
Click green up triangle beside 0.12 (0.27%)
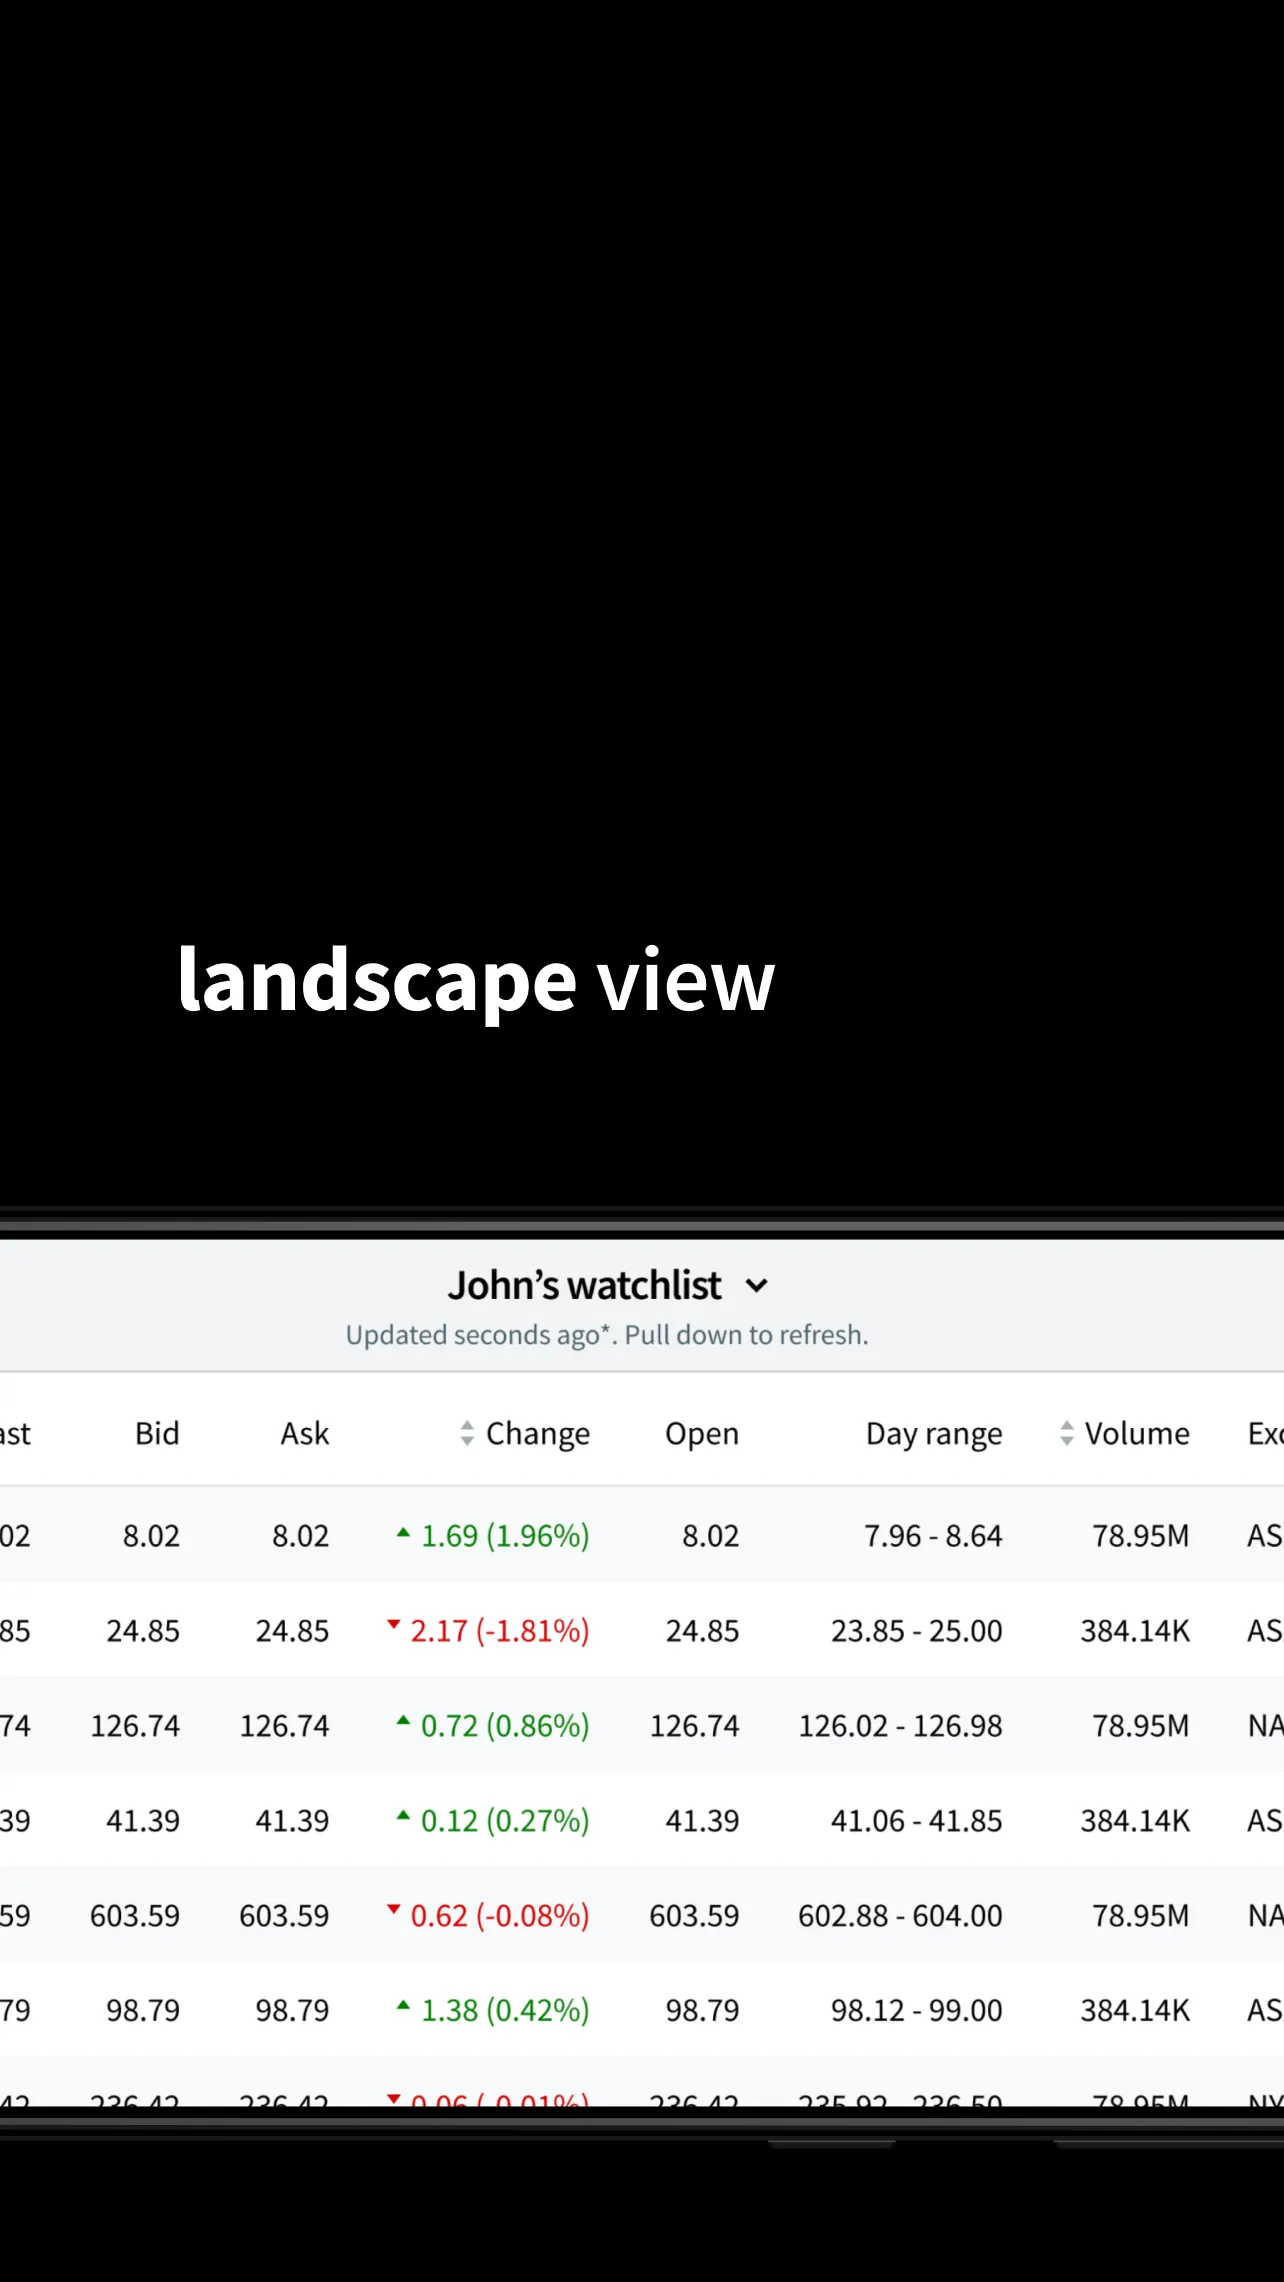click(403, 1815)
